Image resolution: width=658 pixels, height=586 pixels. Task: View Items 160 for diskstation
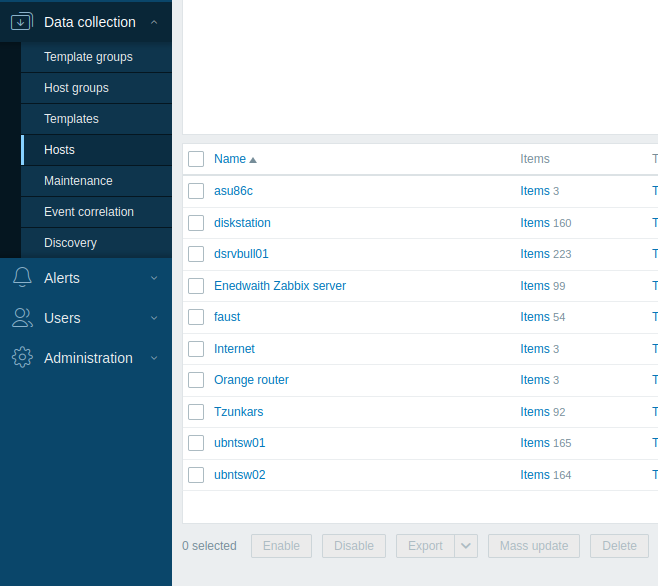click(x=535, y=223)
